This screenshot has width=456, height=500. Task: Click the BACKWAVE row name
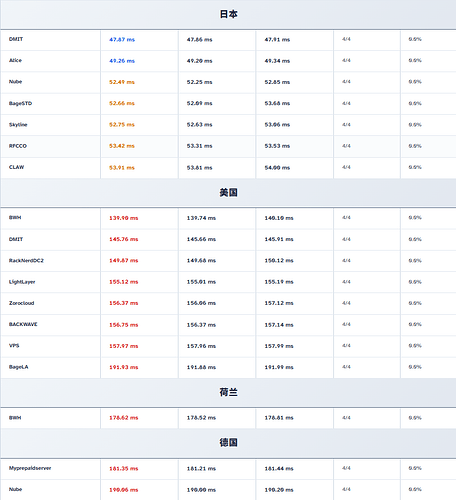(x=23, y=324)
